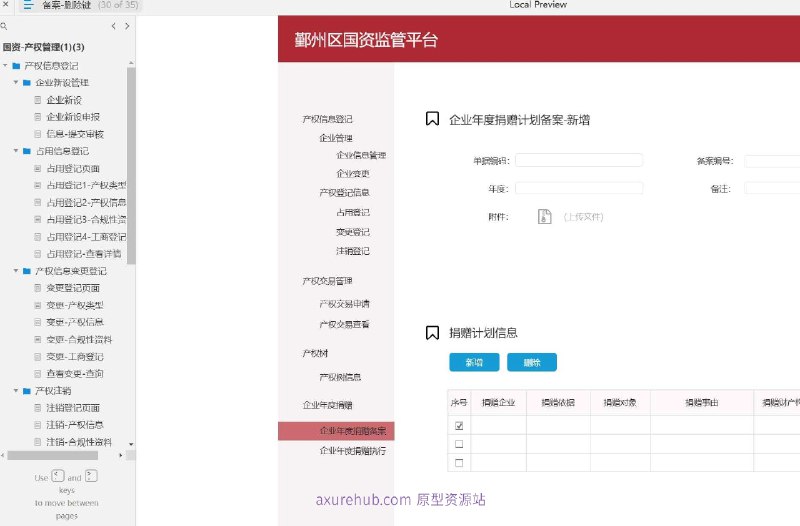Click bookmark icon beside 企业年度捐赠计划备案-新增

[432, 119]
